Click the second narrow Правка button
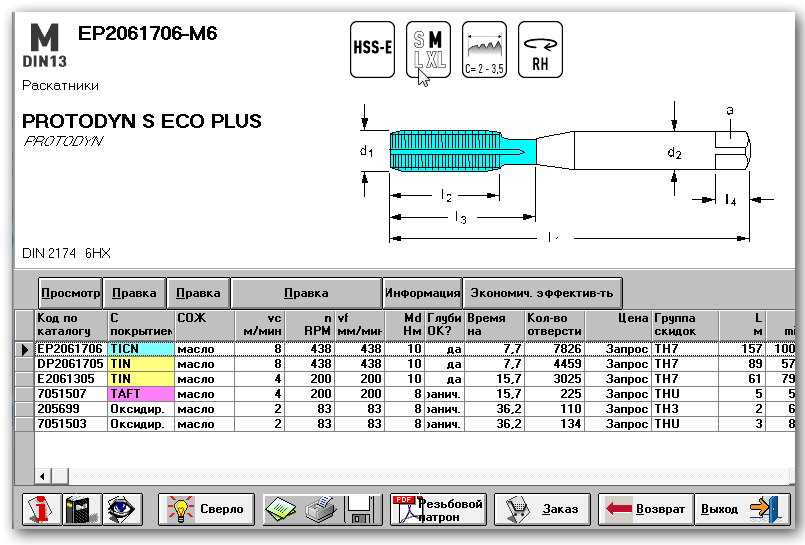 coord(198,293)
